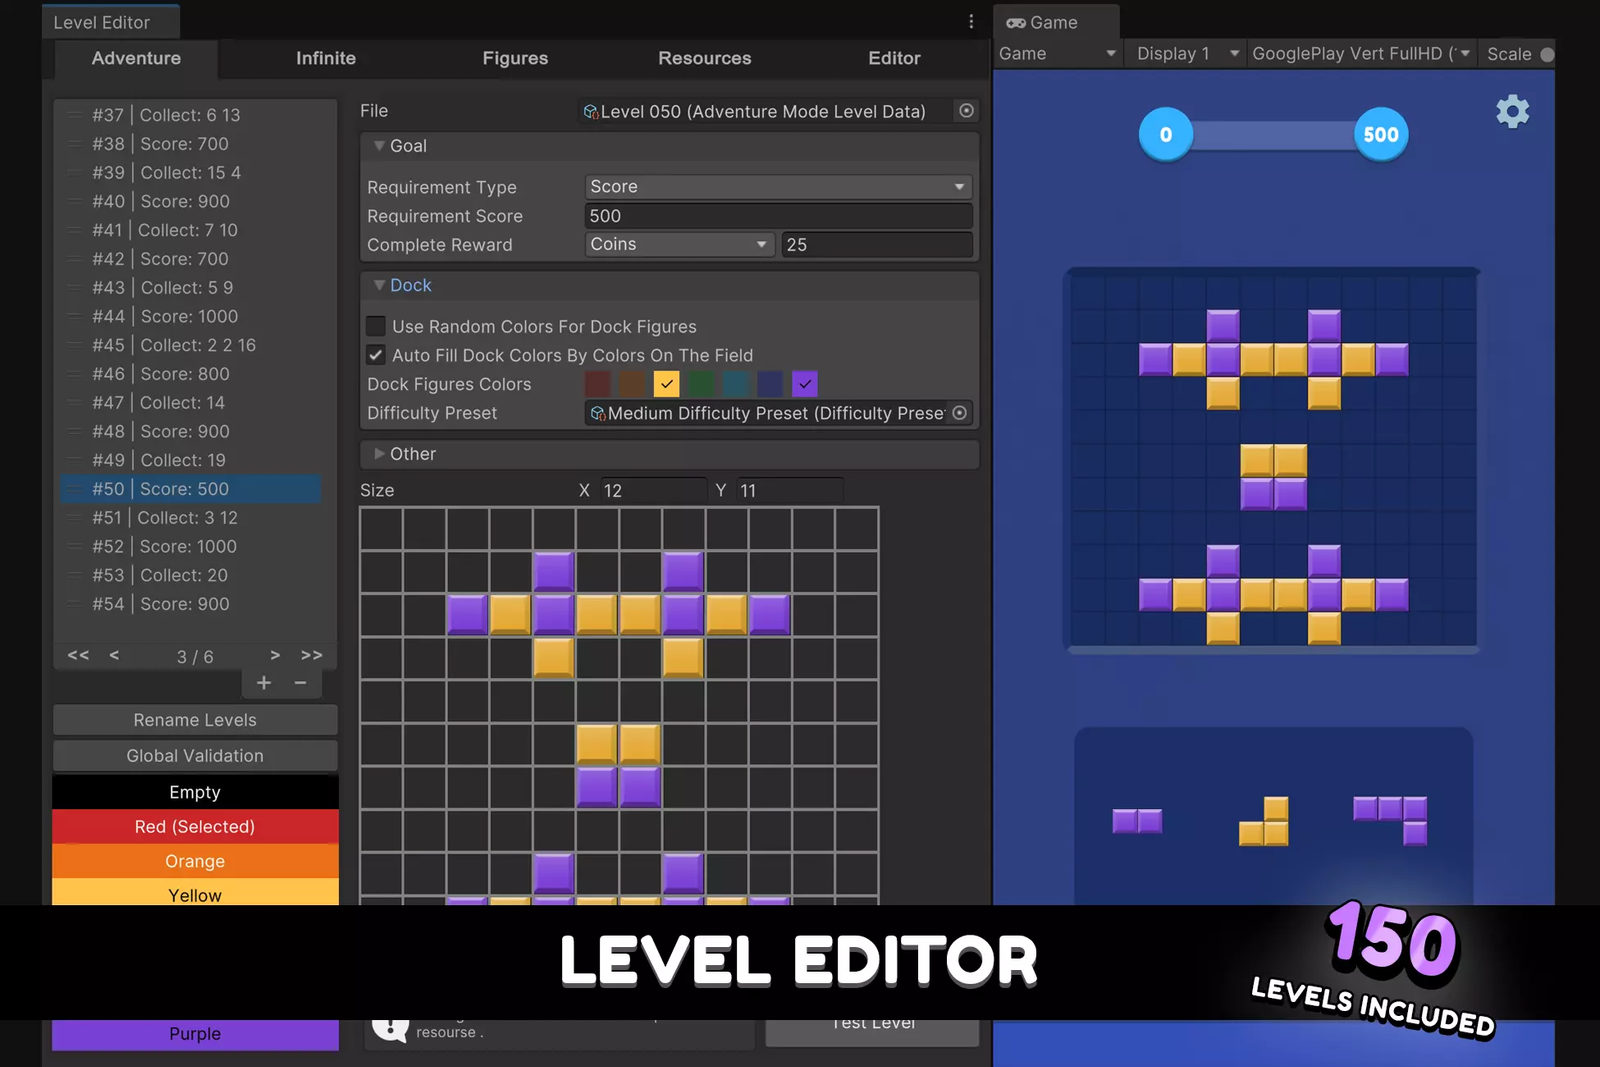Screen dimensions: 1600x1067
Task: Go to first page of levels
Action: (x=78, y=655)
